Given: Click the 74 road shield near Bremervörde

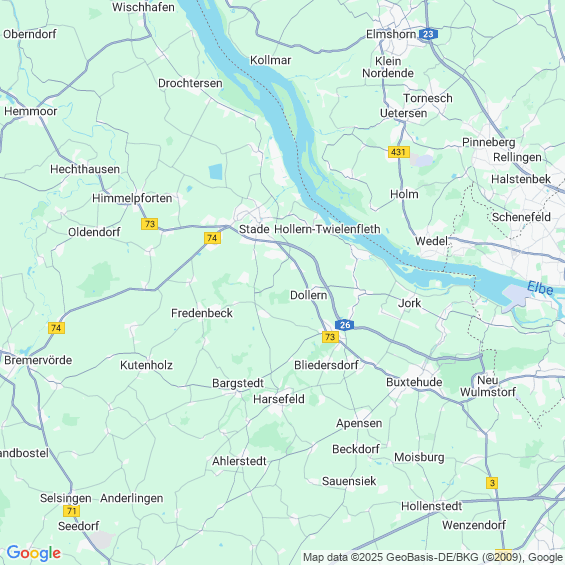Looking at the screenshot, I should tap(56, 328).
